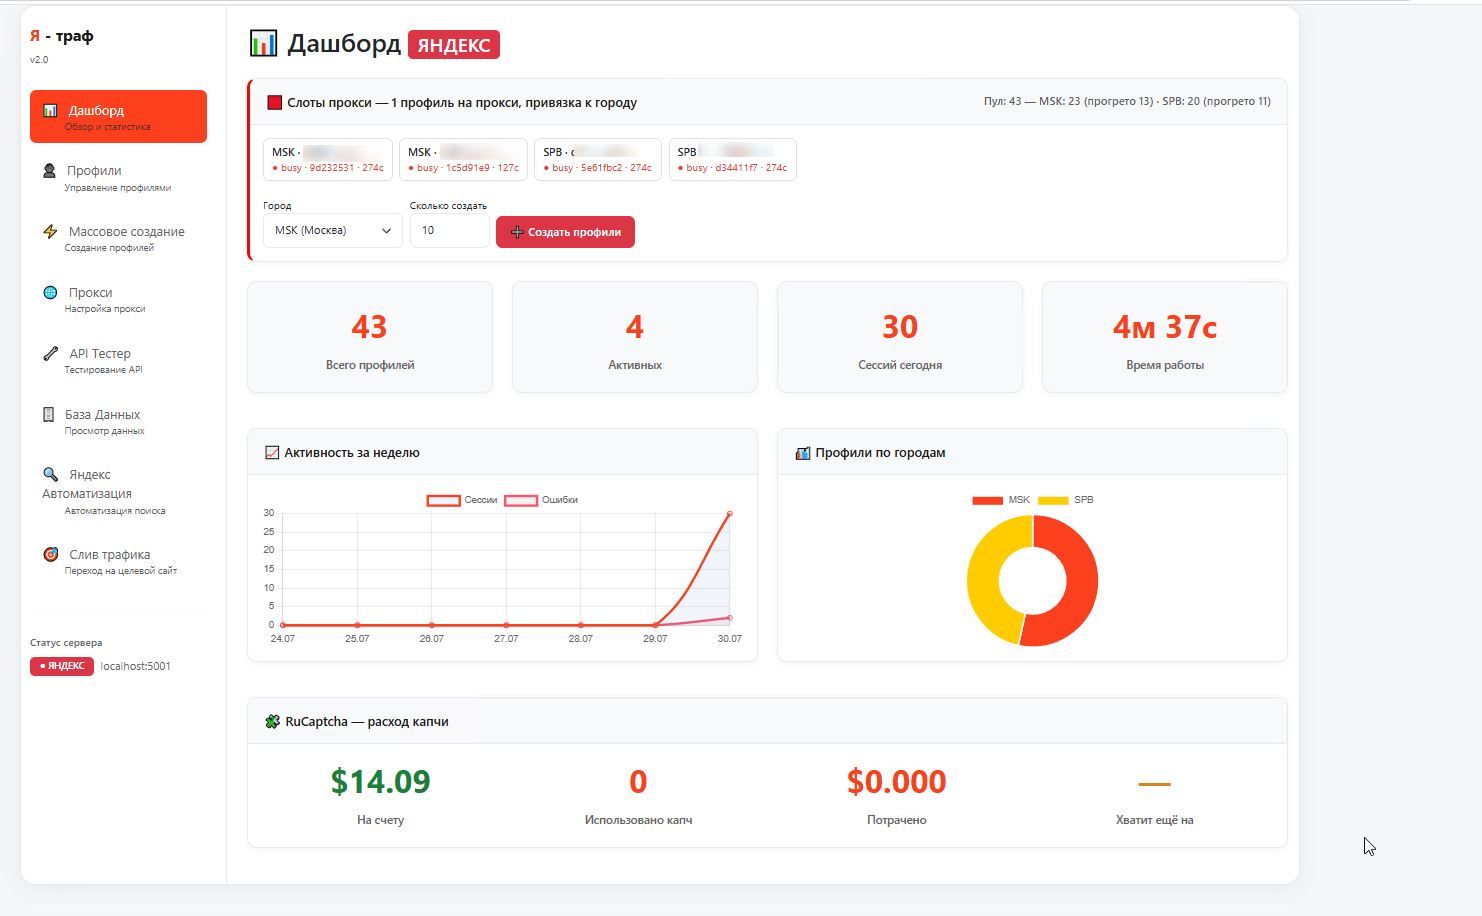Click the pool summary text Пул: 43
Viewport: 1482px width, 916px height.
(x=1127, y=101)
